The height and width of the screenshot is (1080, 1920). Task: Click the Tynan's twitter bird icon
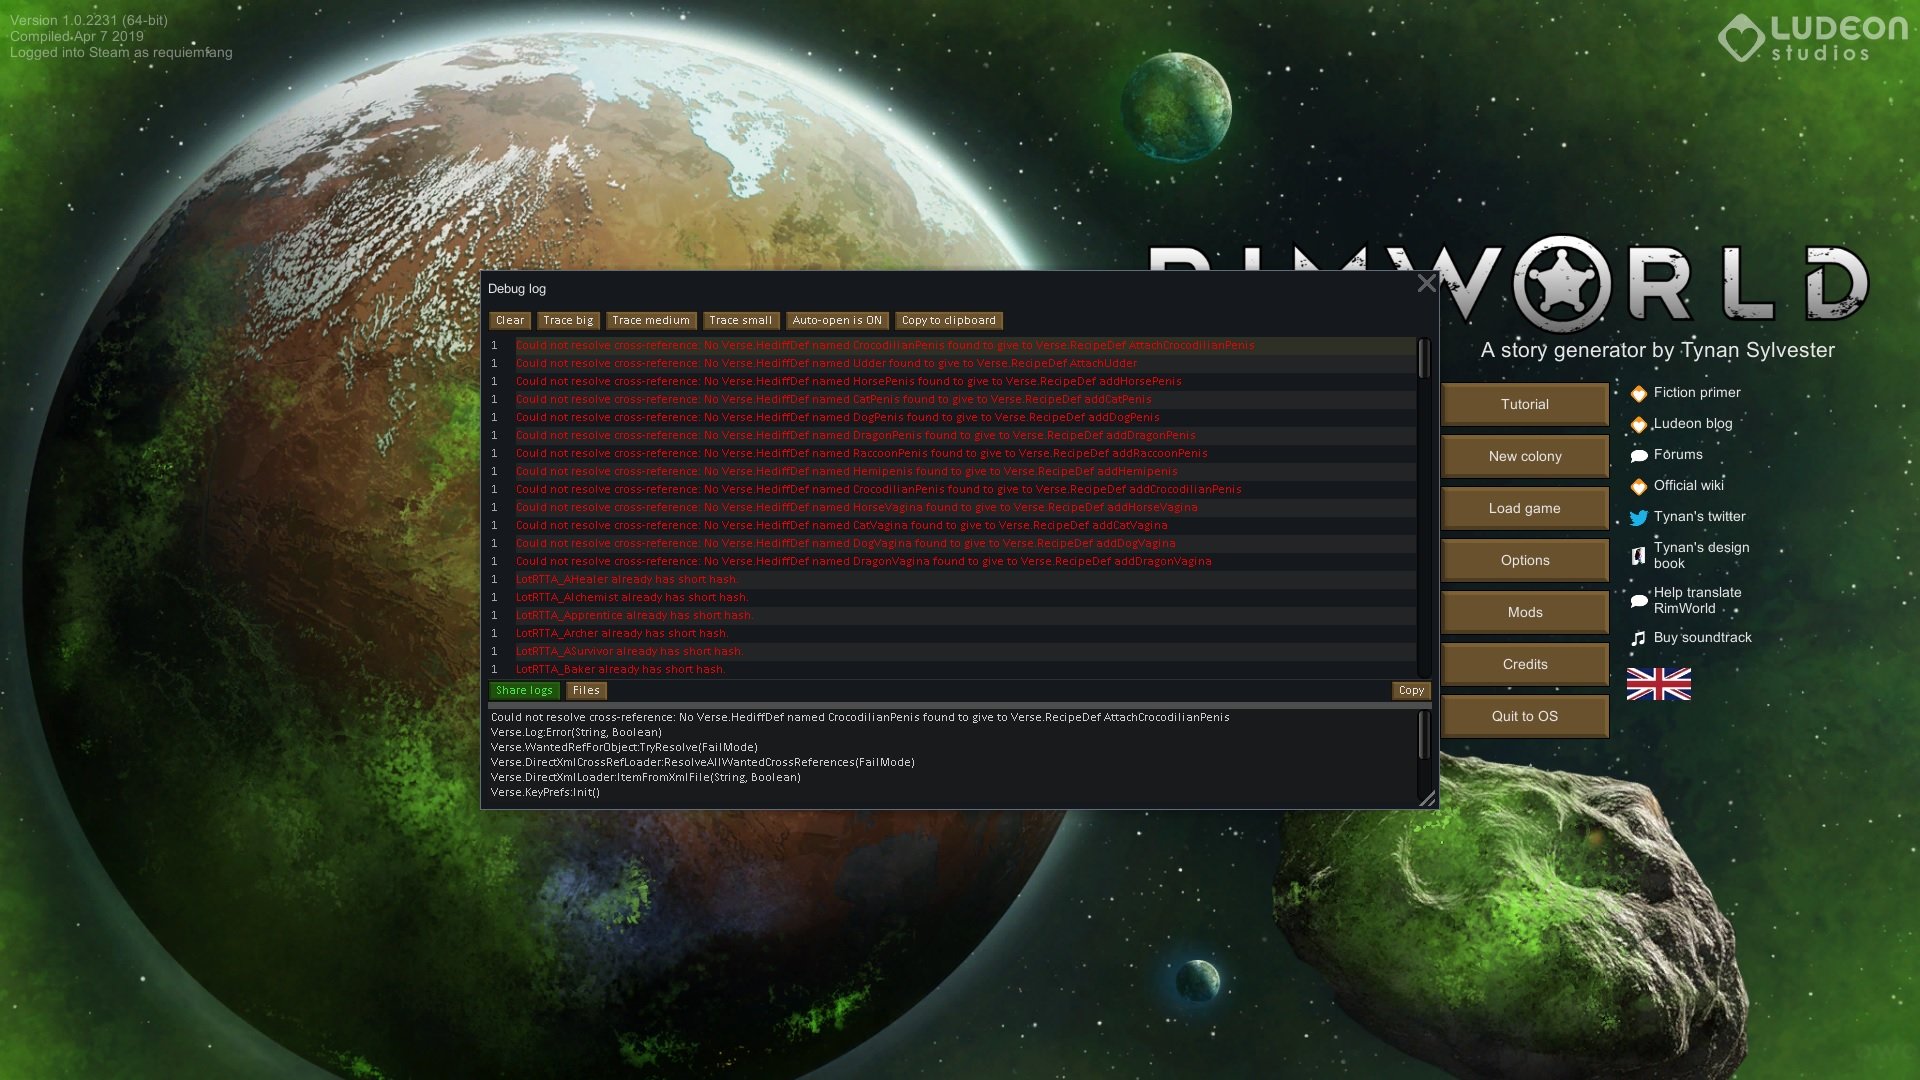tap(1638, 516)
